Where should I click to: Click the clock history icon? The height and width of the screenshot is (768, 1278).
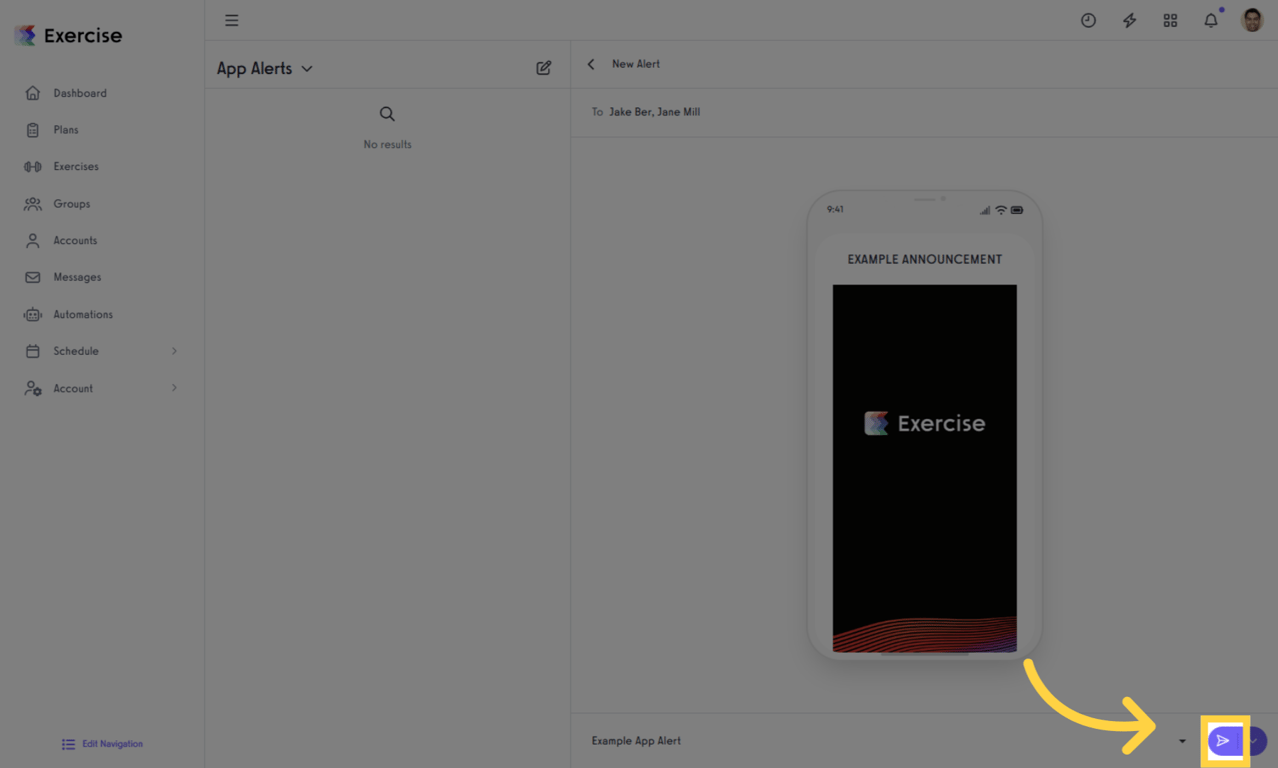coord(1088,20)
